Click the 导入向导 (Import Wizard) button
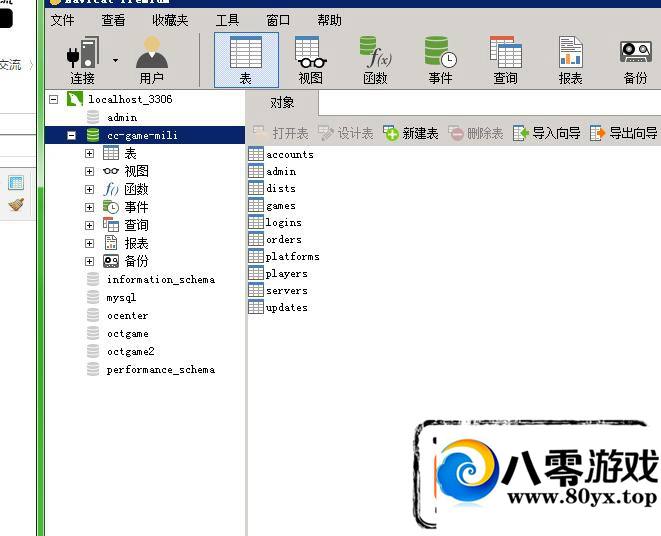The width and height of the screenshot is (661, 536). click(546, 133)
